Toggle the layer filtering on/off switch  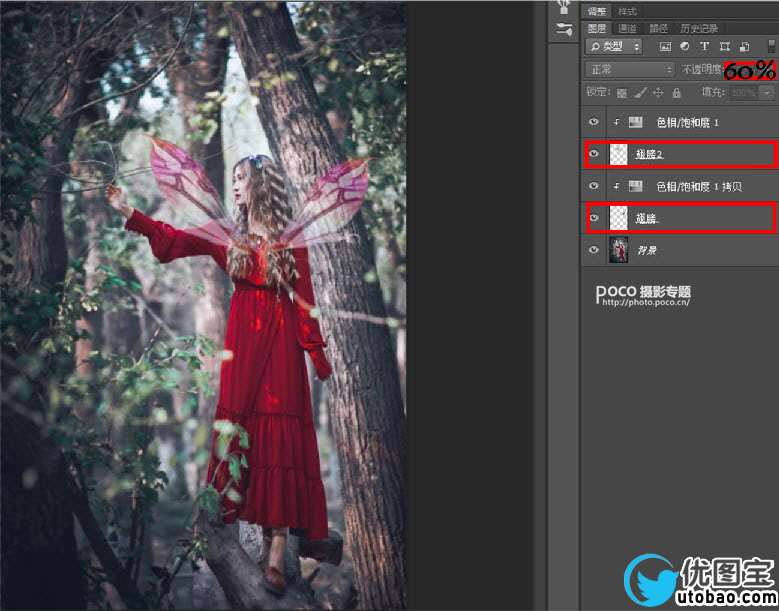772,46
